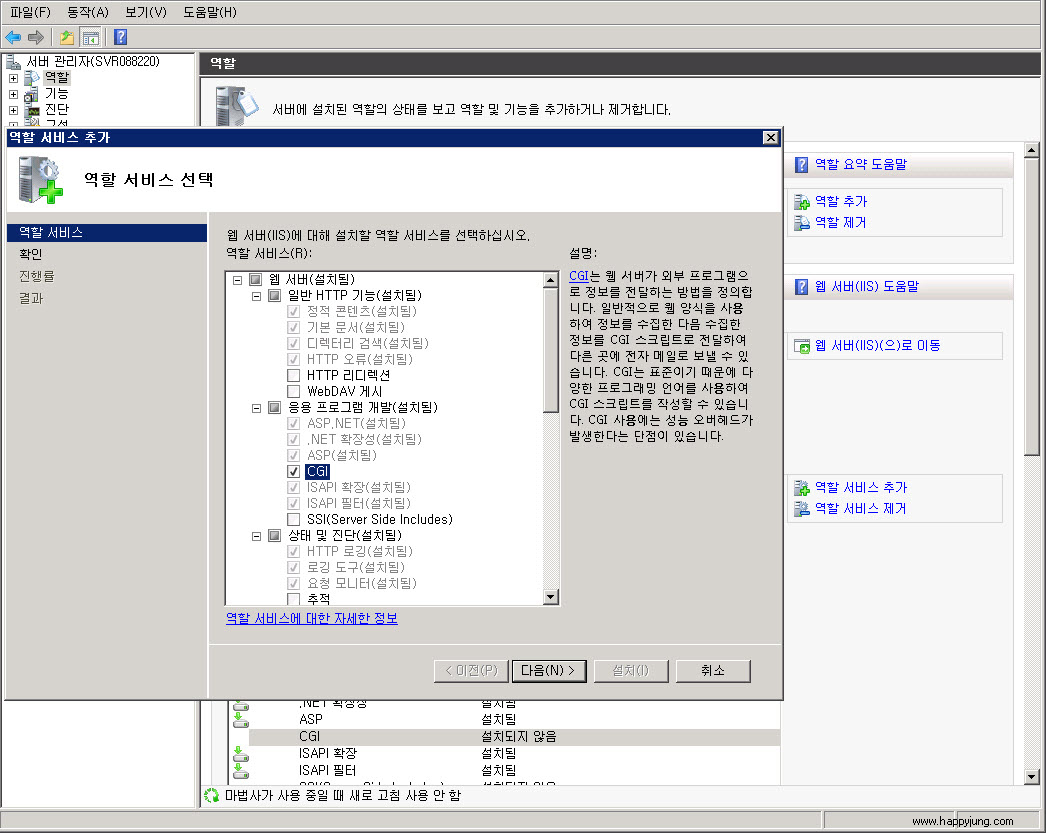Click the 역할 추가 icon

pyautogui.click(x=801, y=201)
